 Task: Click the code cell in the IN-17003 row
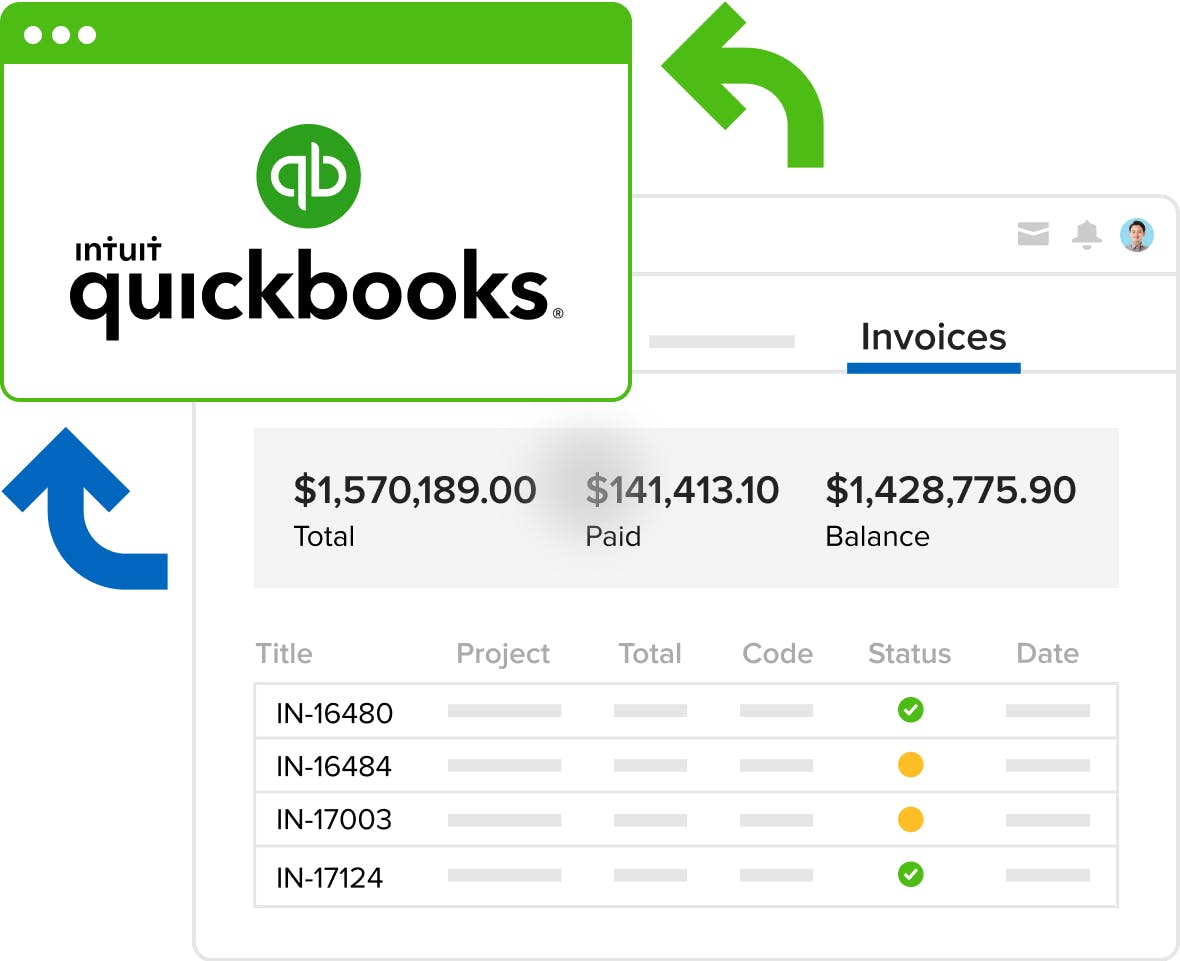[x=776, y=820]
